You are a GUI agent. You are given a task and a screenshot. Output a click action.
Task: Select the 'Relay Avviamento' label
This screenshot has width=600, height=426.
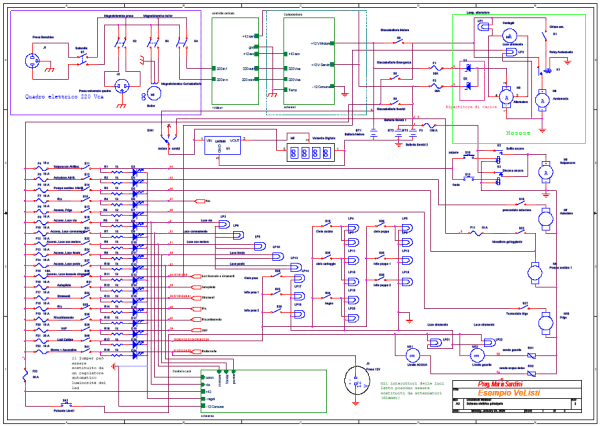pyautogui.click(x=561, y=52)
